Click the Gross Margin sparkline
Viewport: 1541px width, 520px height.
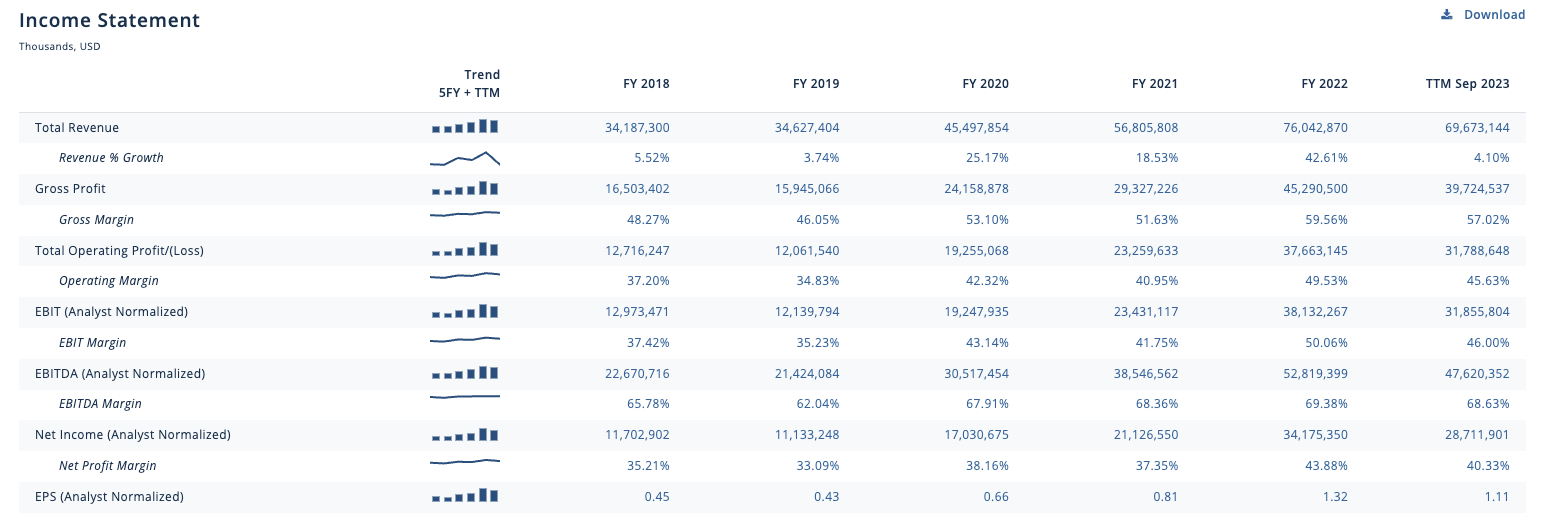click(x=465, y=214)
